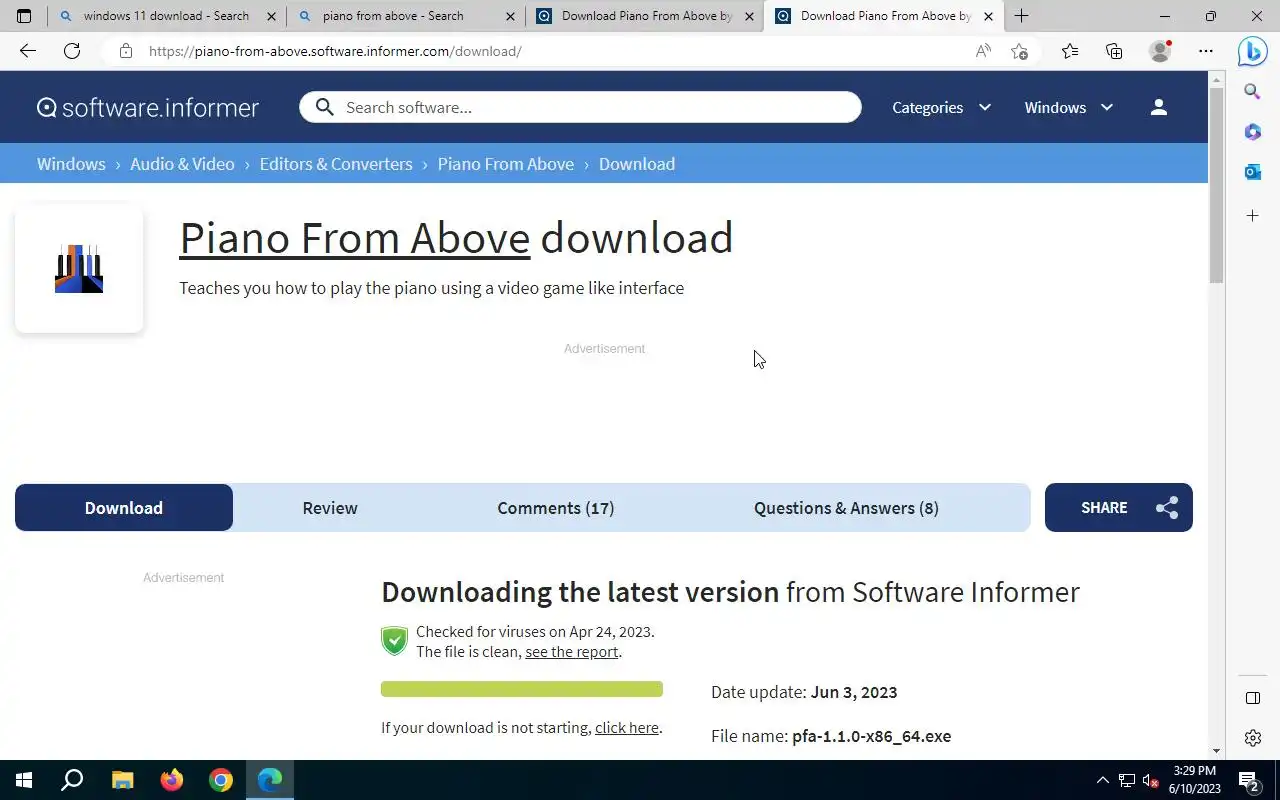Launch Firefox from taskbar

tap(172, 780)
